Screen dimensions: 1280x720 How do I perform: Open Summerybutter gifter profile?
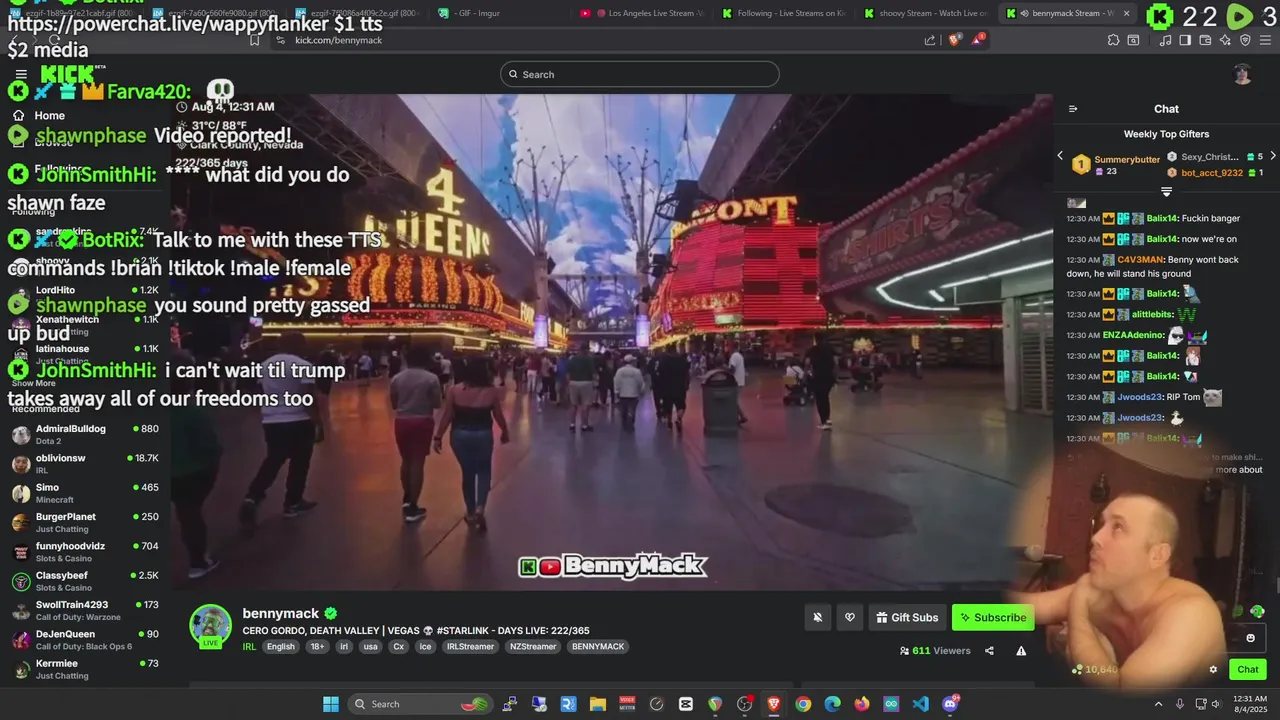(1127, 159)
